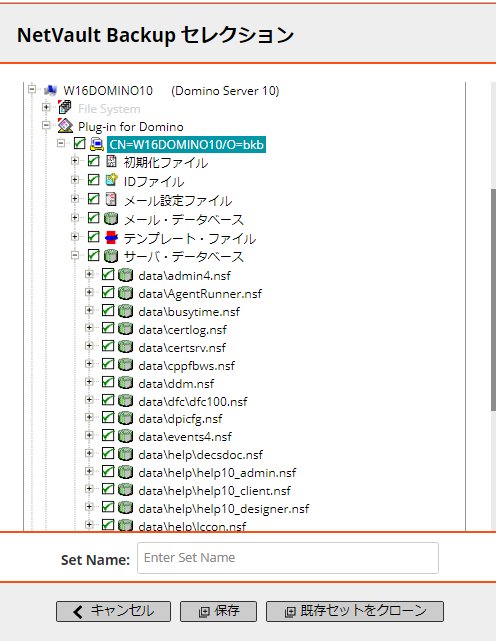Click the vertical scrollbar thumb
The width and height of the screenshot is (496, 641).
coord(493,300)
